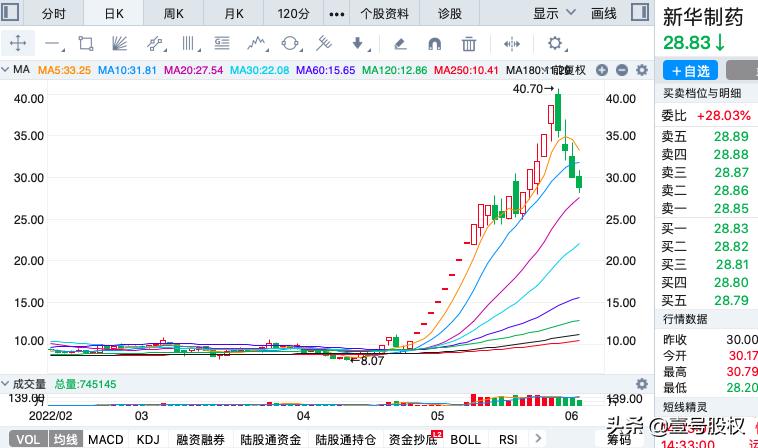Click the plus icon to zoom chart

(601, 71)
